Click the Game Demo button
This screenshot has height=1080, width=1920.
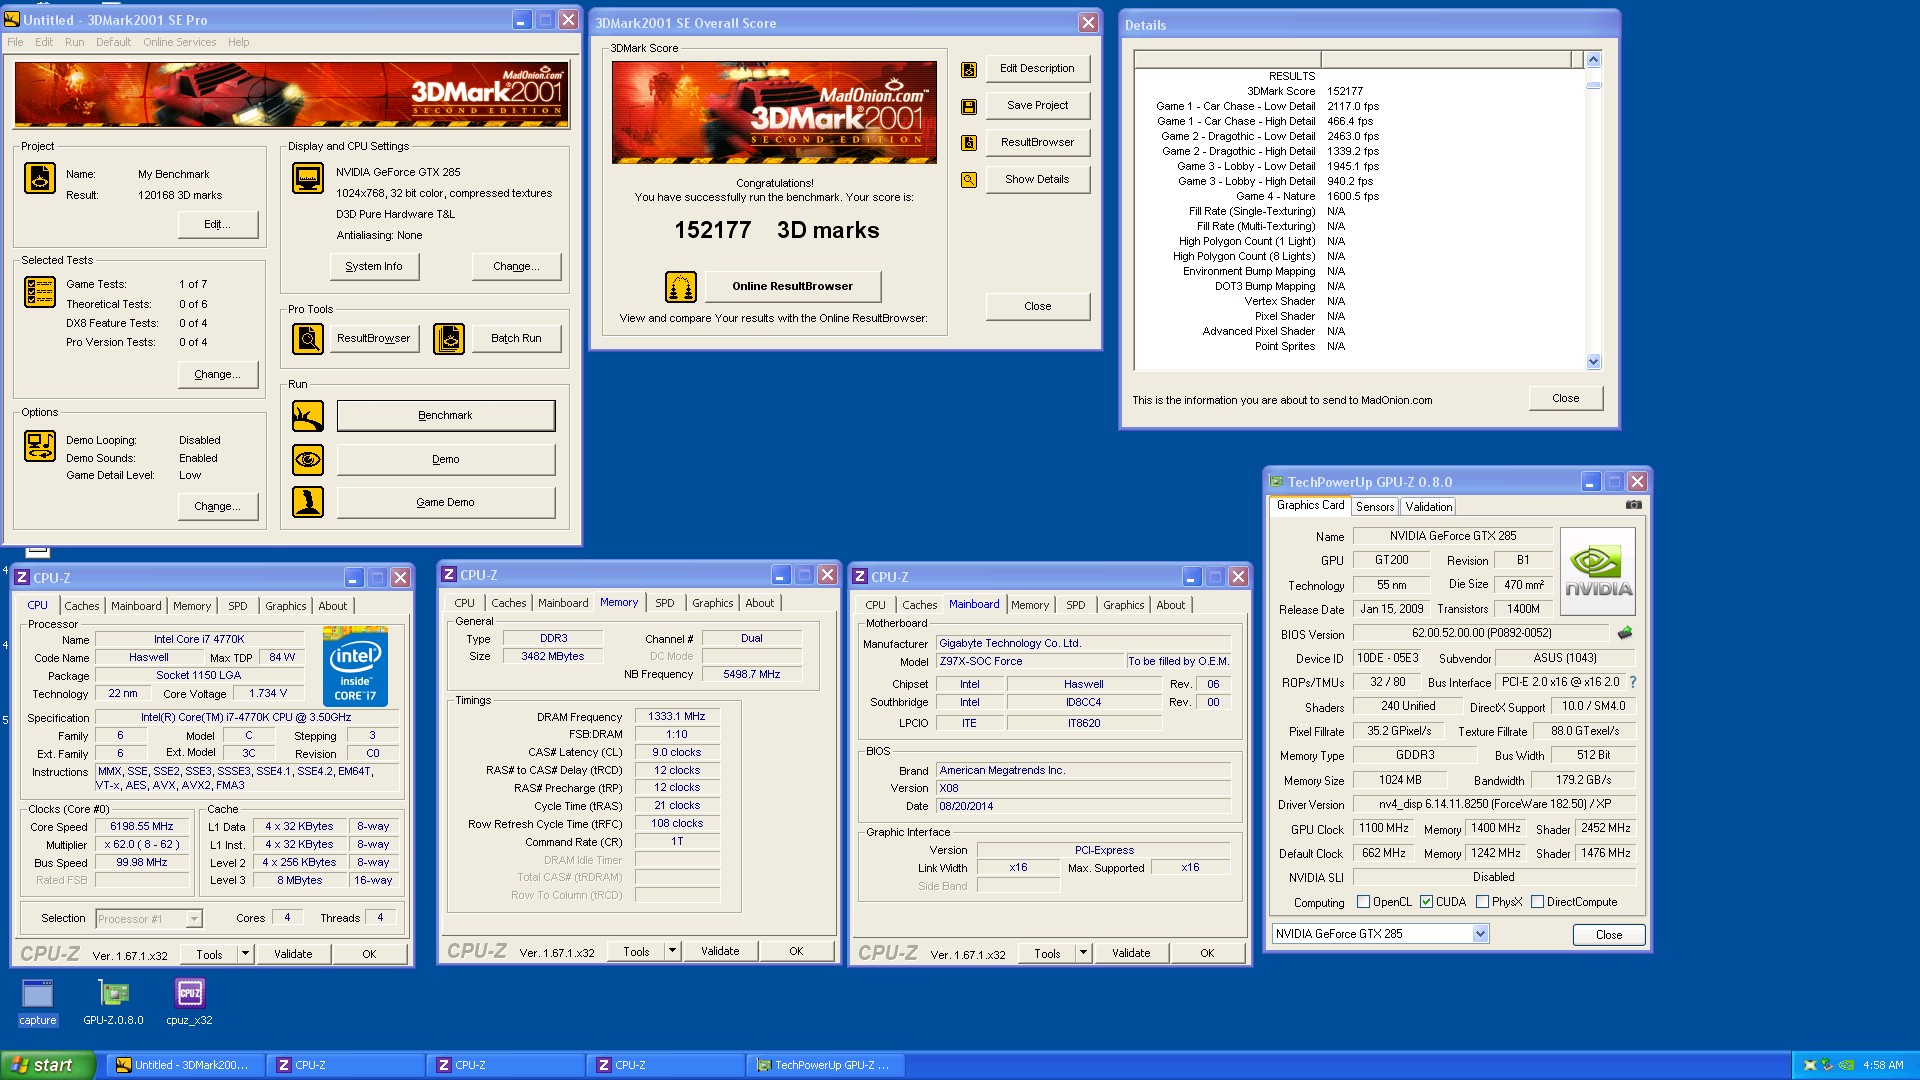[x=445, y=502]
